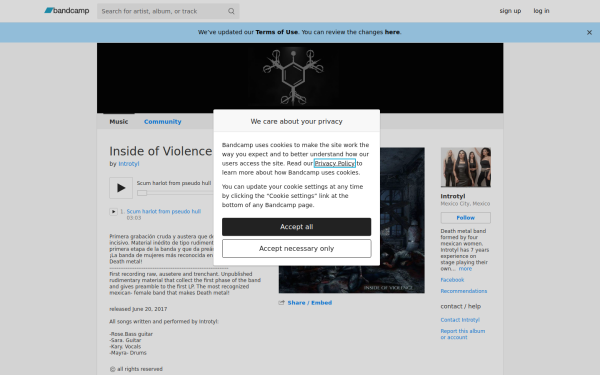Click the '-Rose.Bass guitar' credit line
Screen dimensions: 600x375
pyautogui.click(x=131, y=334)
